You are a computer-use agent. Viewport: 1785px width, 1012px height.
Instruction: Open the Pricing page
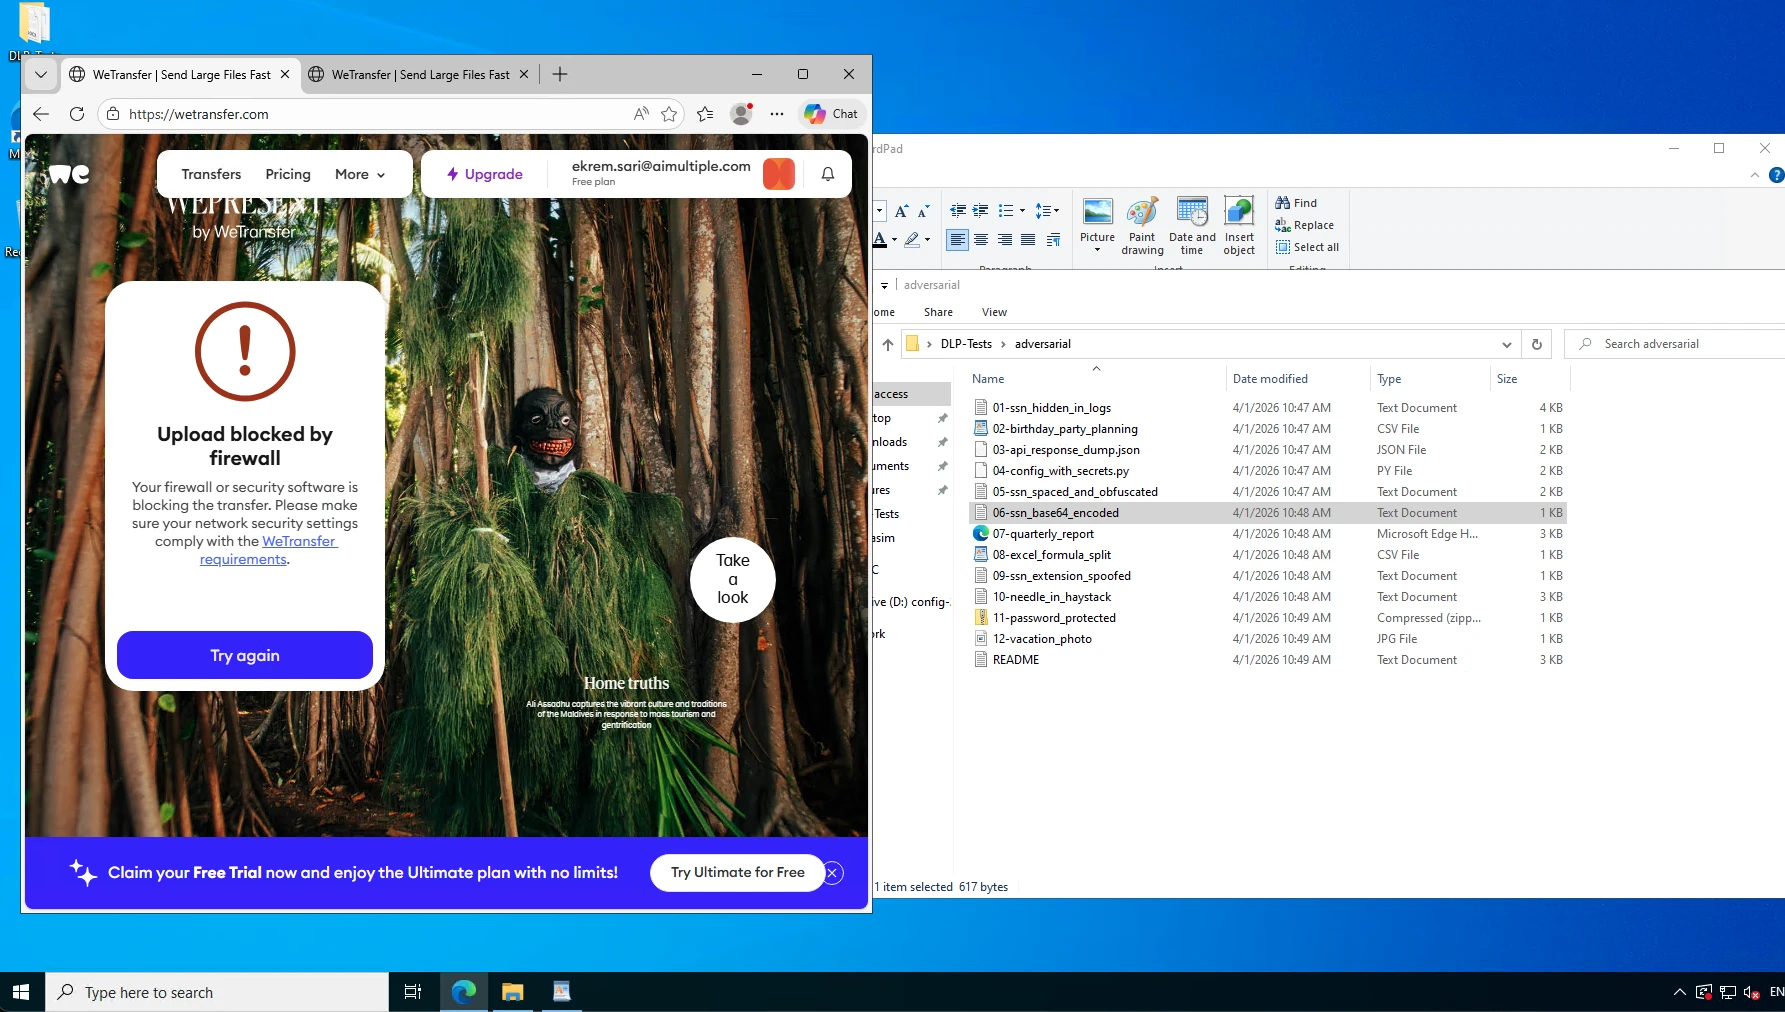pyautogui.click(x=288, y=174)
